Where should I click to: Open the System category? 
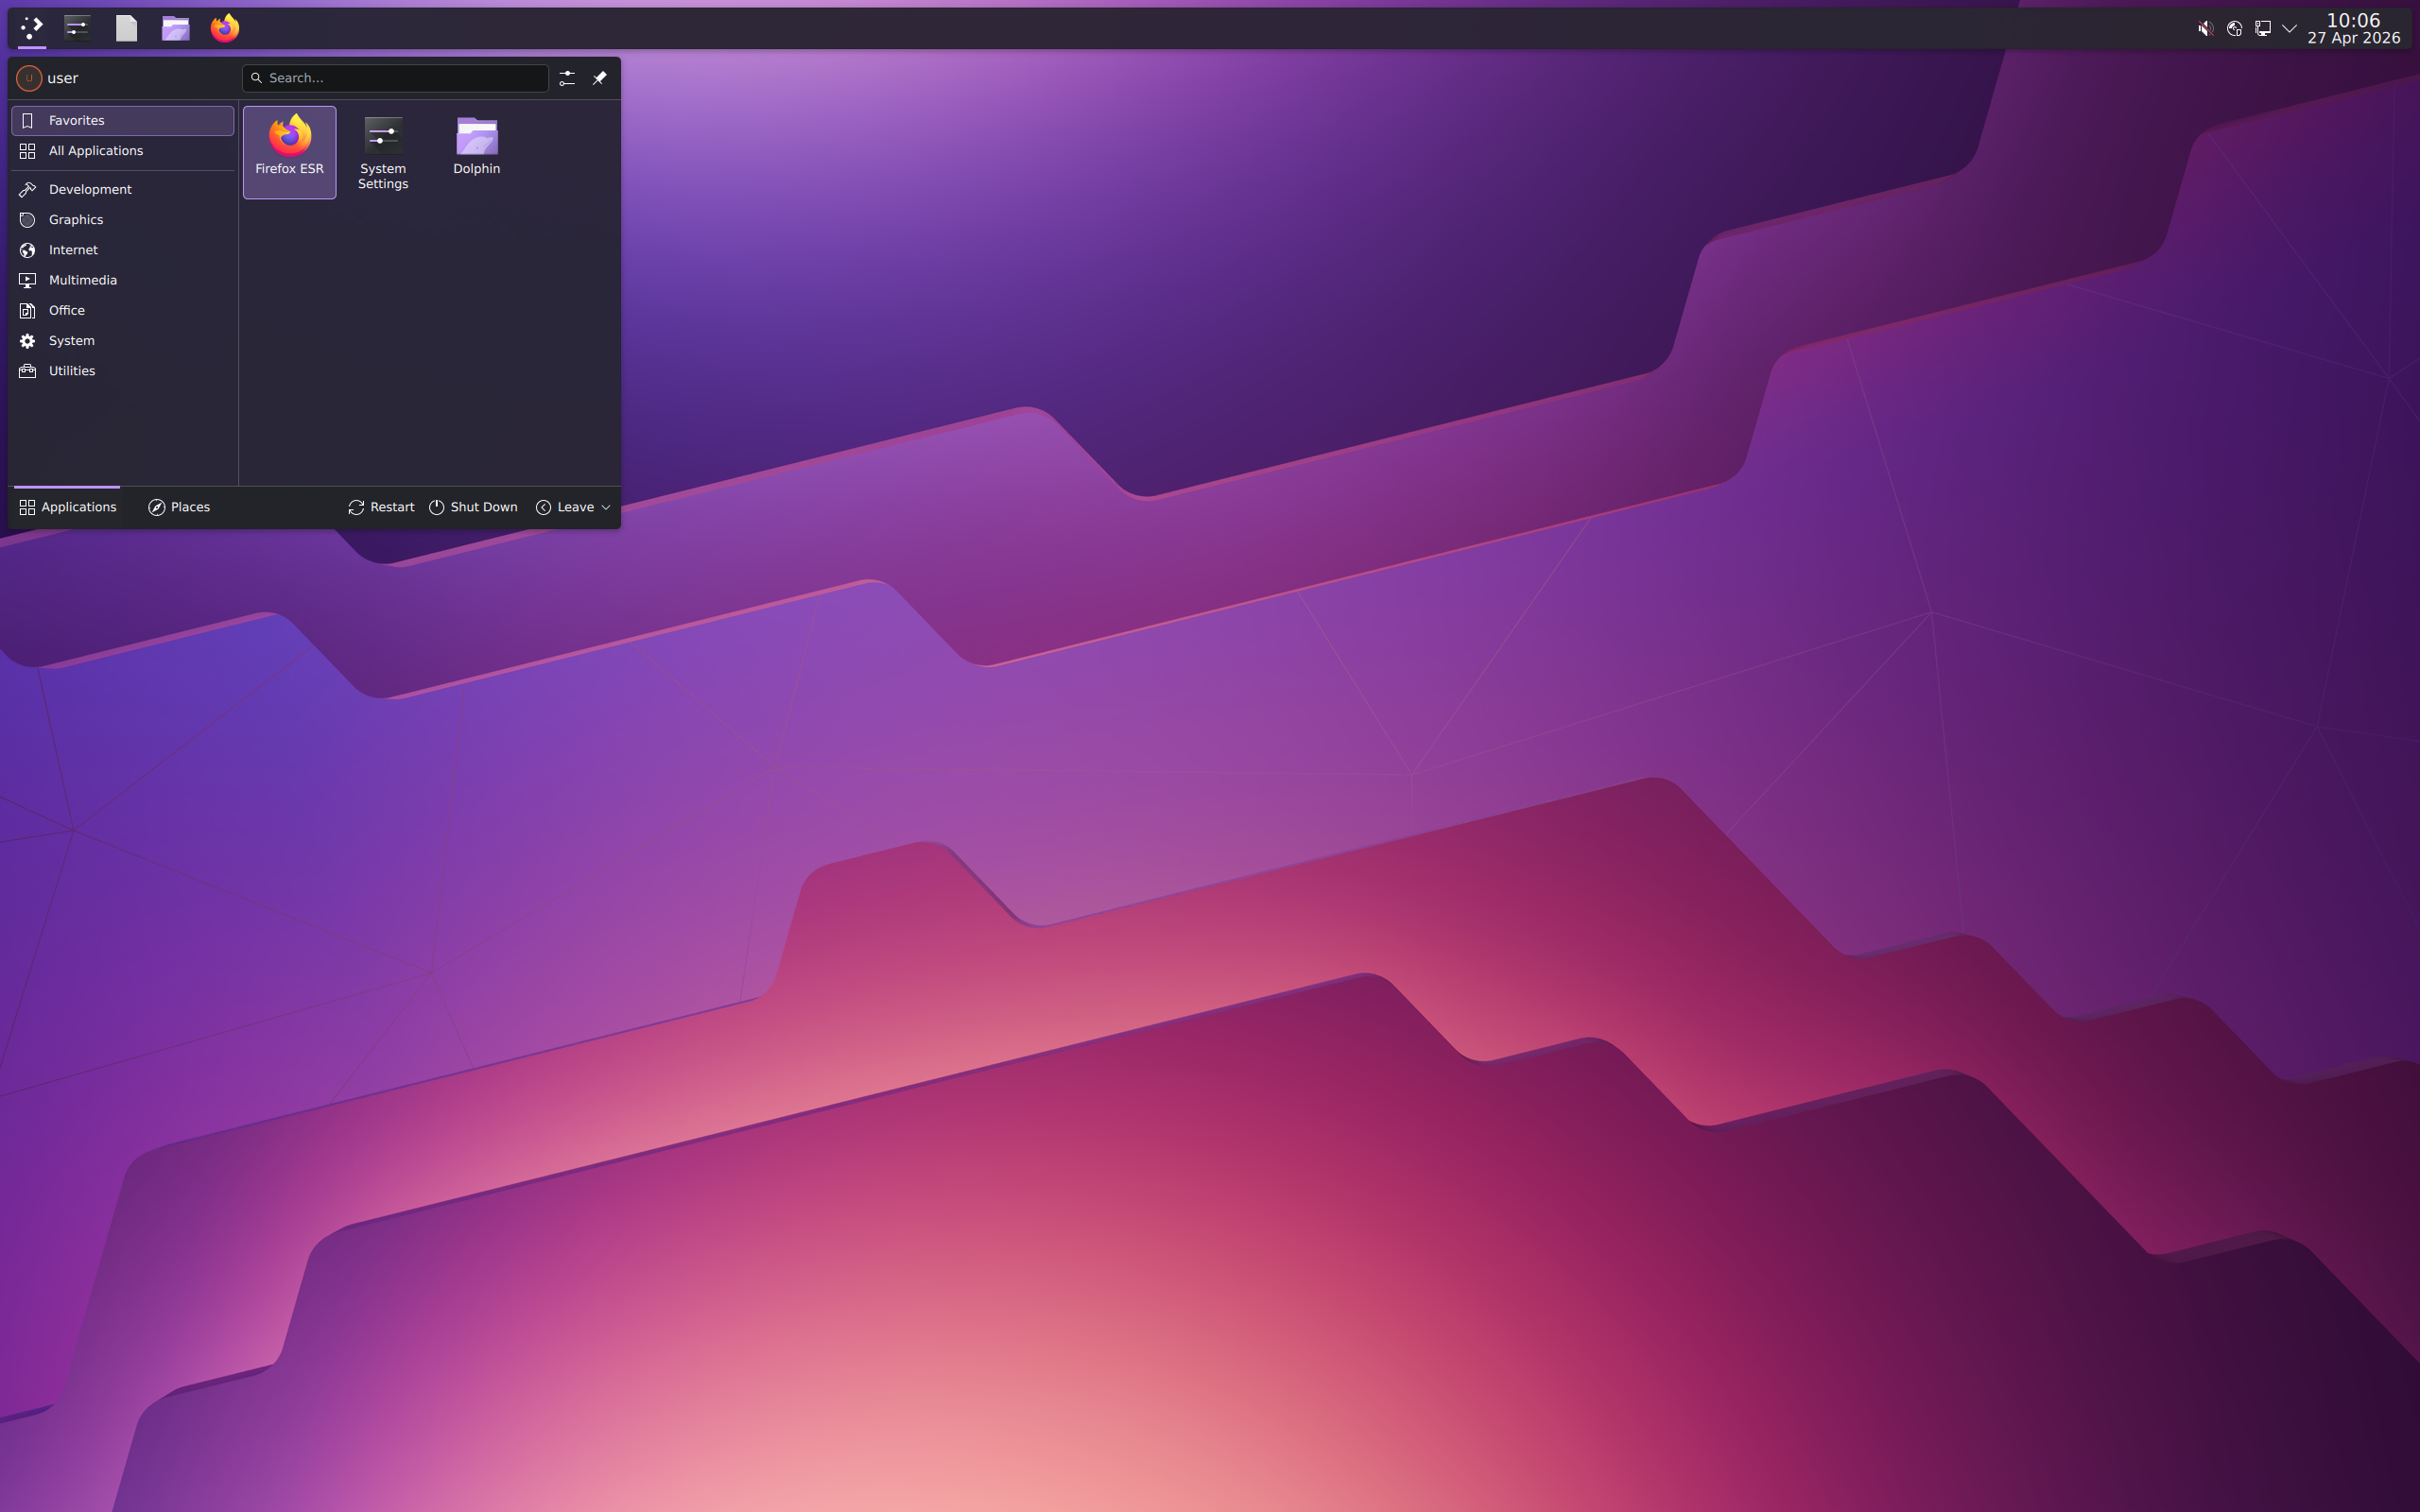point(123,341)
